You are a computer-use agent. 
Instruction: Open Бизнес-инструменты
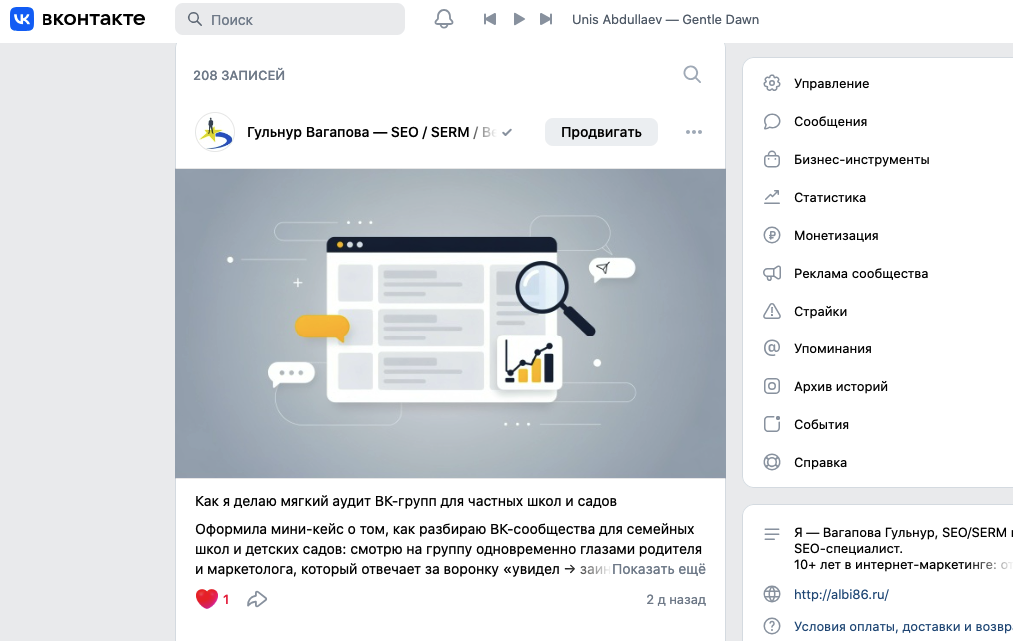click(x=861, y=160)
